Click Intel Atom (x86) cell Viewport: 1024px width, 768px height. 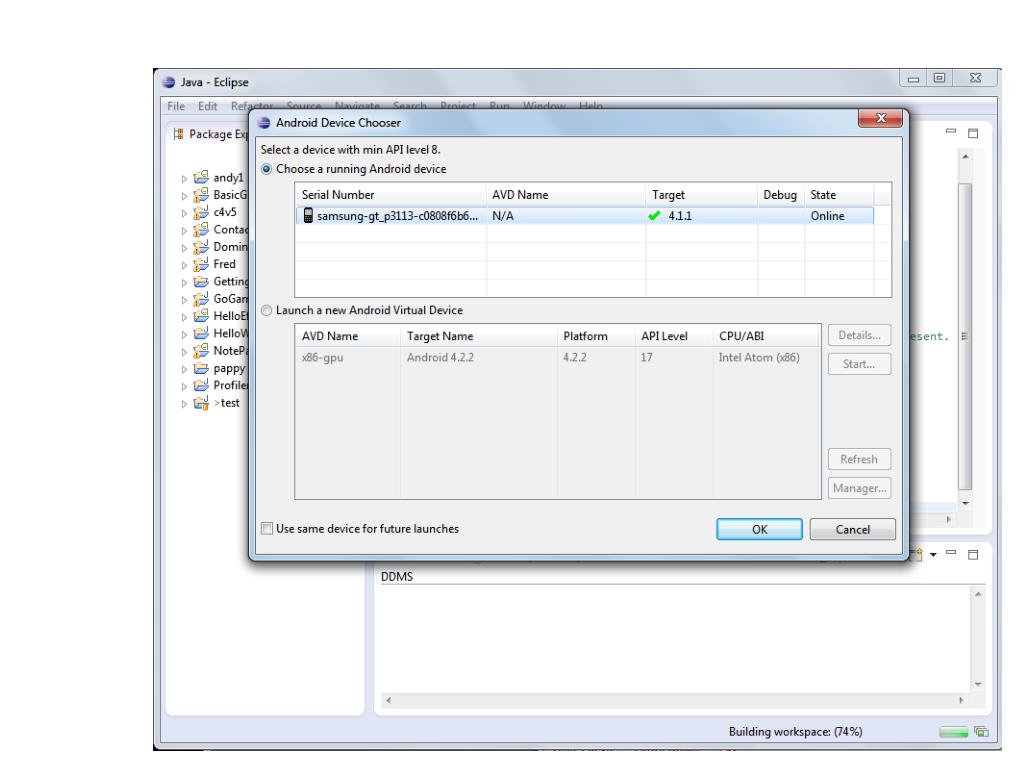click(759, 358)
